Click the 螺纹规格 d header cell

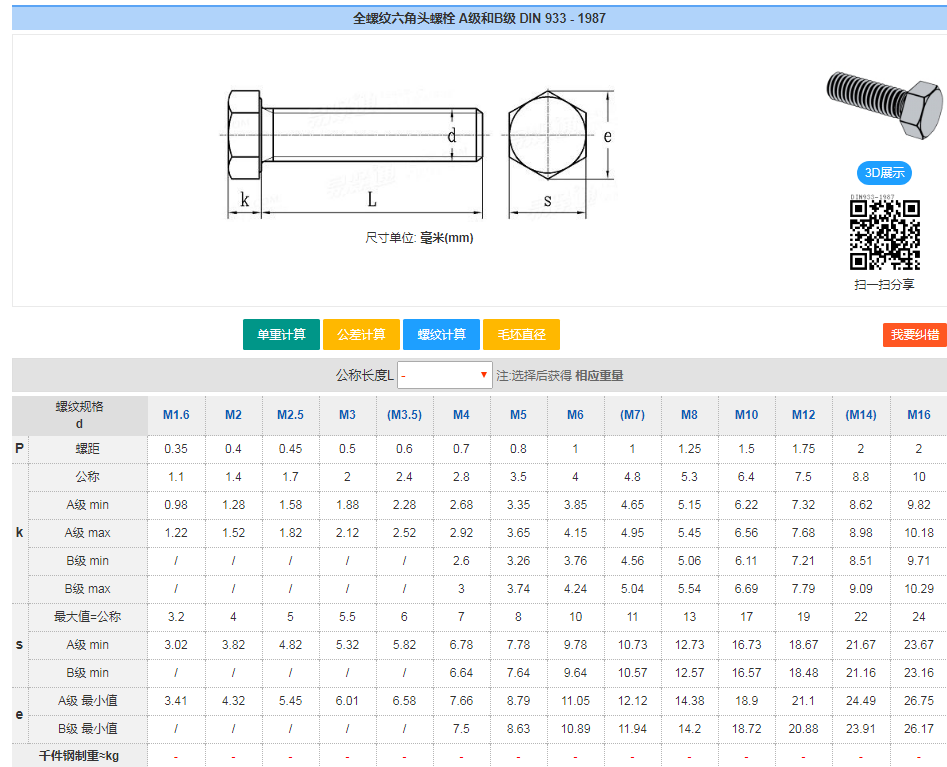[78, 414]
